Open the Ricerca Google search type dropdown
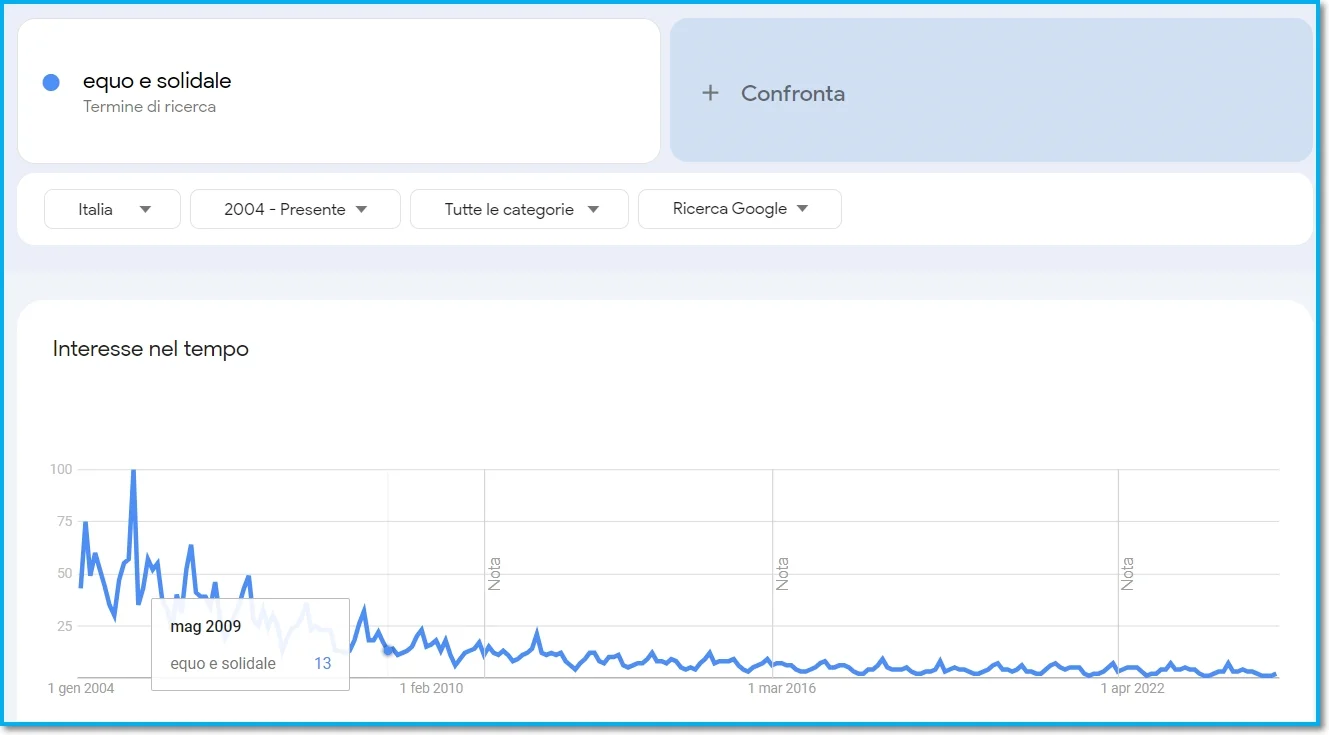The height and width of the screenshot is (735, 1329). [739, 209]
